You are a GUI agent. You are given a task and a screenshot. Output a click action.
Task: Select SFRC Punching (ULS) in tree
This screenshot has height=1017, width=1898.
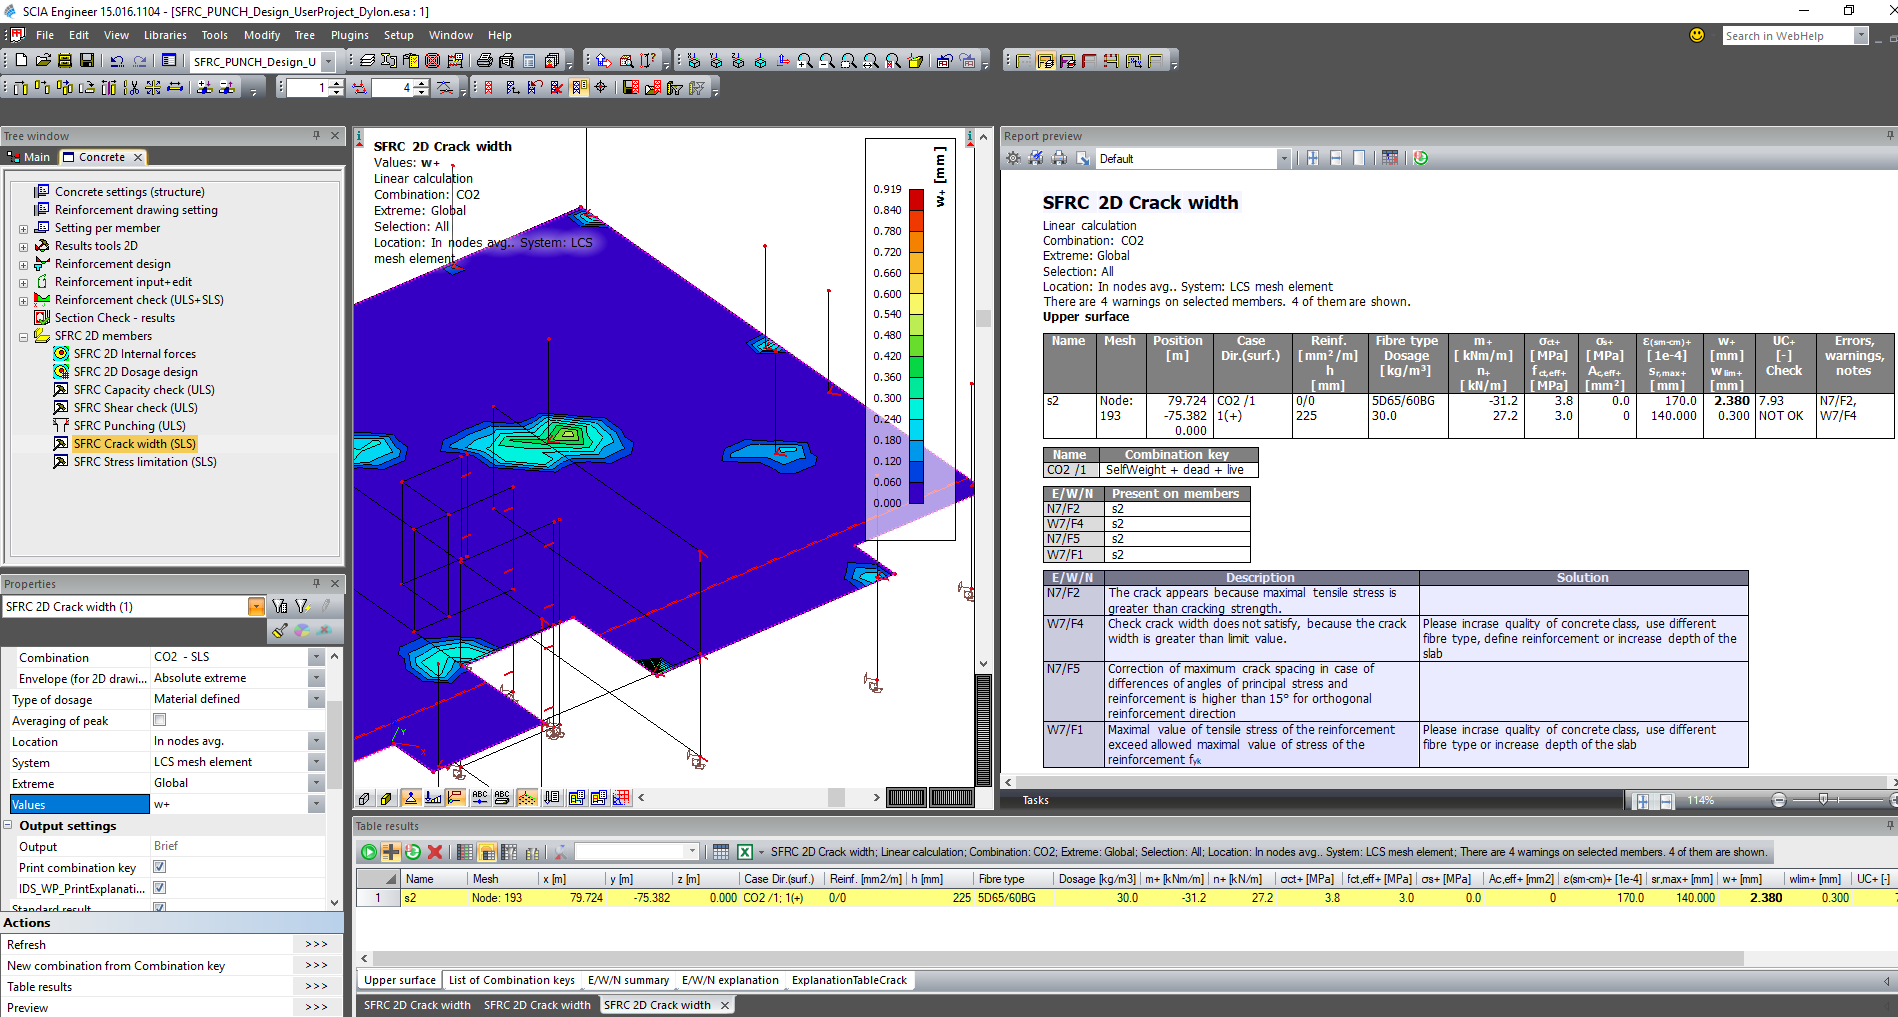click(129, 426)
